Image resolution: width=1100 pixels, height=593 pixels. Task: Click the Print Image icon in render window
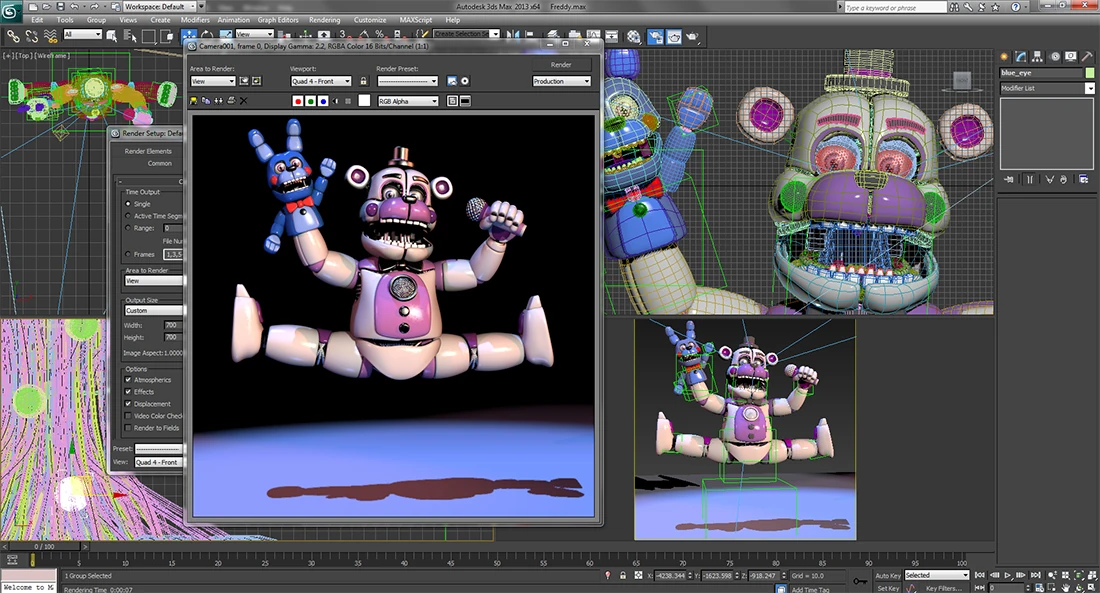230,101
